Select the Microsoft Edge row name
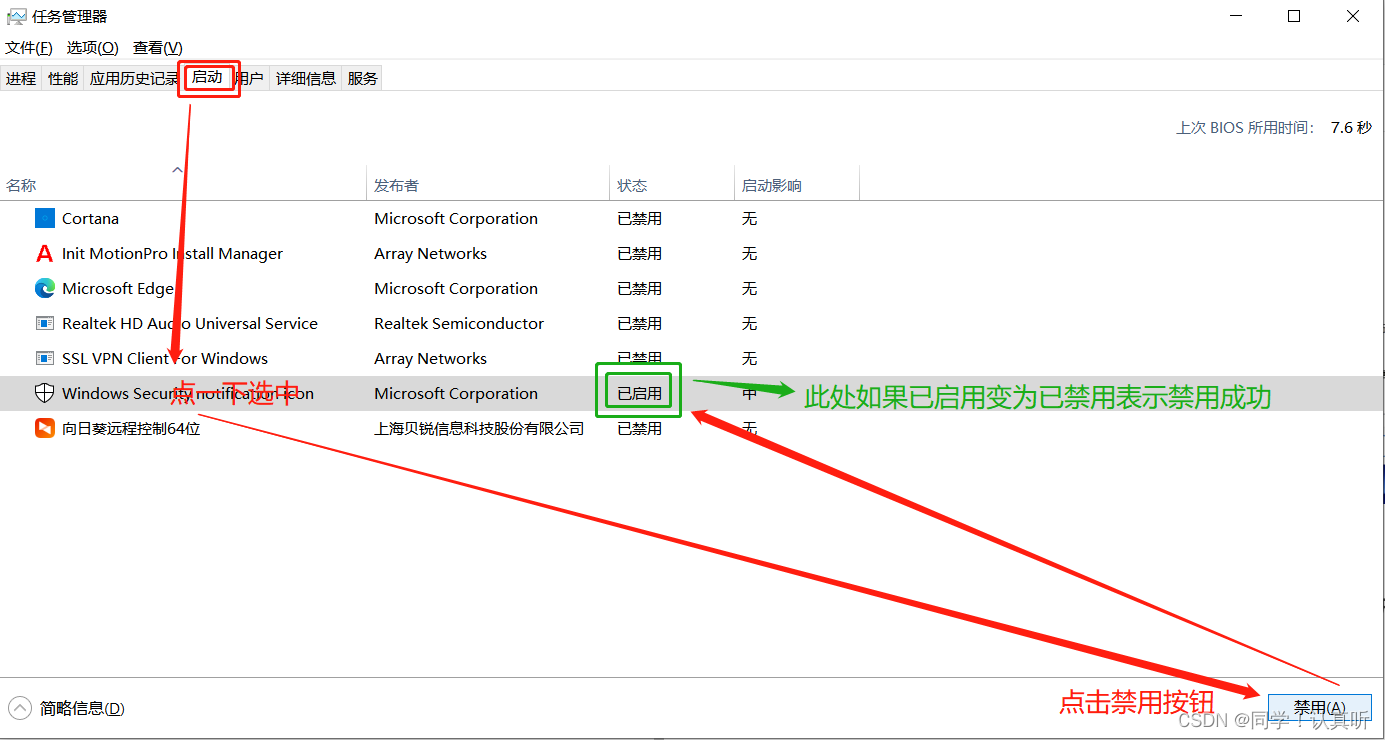Image resolution: width=1385 pixels, height=740 pixels. pyautogui.click(x=118, y=288)
